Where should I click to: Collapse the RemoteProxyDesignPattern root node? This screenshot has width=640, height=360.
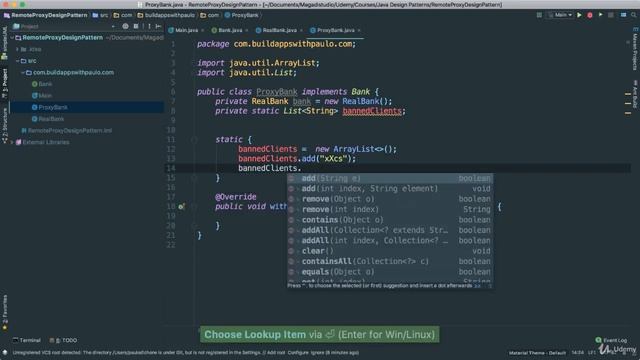coord(12,38)
